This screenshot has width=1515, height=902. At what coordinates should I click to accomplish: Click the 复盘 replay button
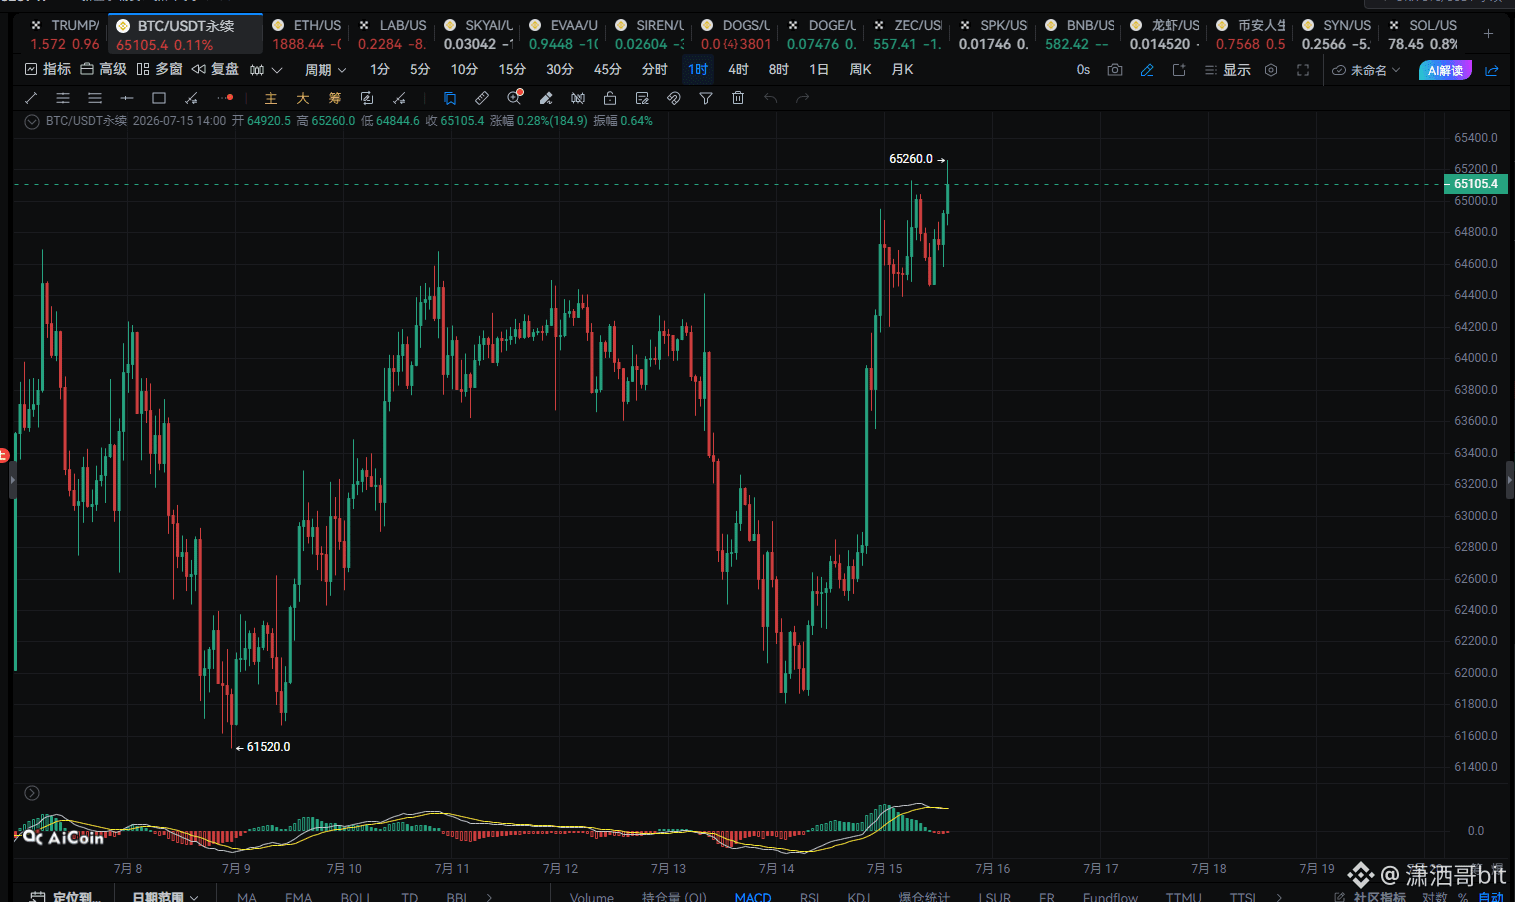click(x=215, y=70)
